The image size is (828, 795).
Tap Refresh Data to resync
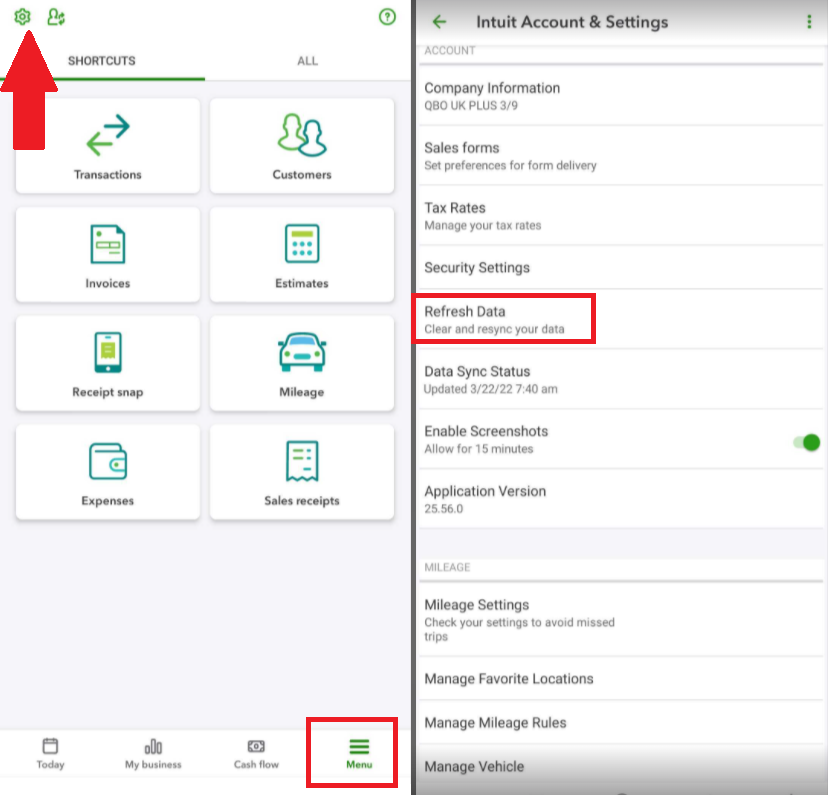[621, 319]
